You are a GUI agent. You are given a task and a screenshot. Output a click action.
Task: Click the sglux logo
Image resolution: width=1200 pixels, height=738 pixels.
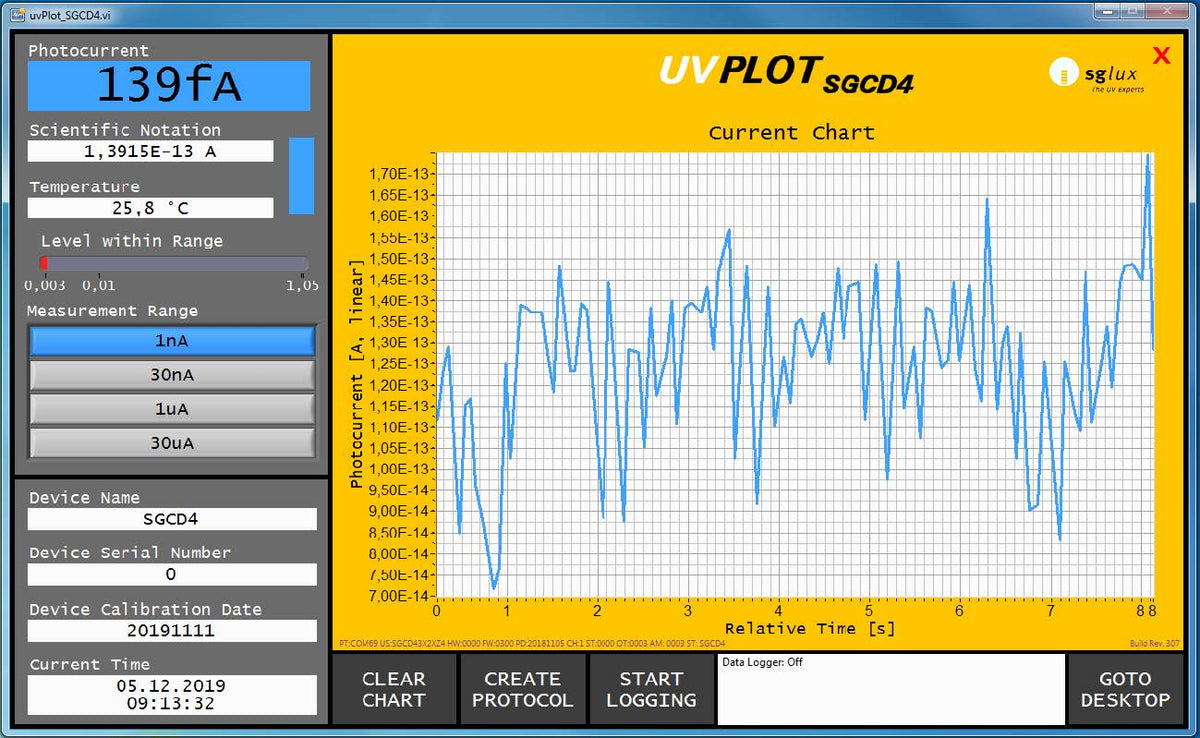click(1097, 75)
